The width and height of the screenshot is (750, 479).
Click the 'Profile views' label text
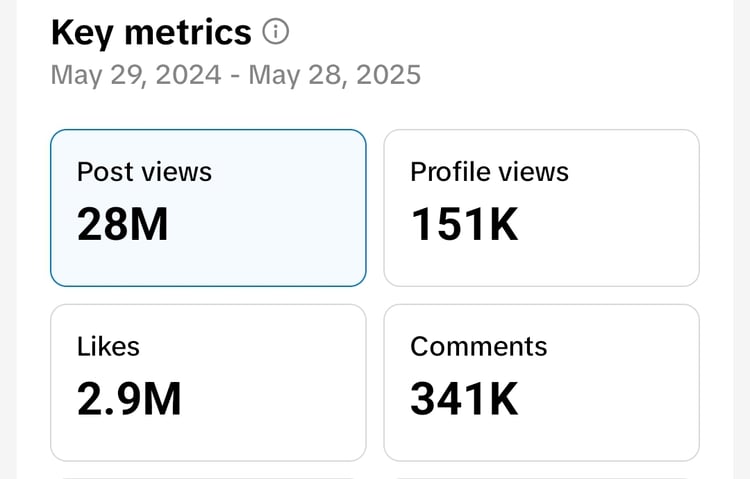(489, 172)
